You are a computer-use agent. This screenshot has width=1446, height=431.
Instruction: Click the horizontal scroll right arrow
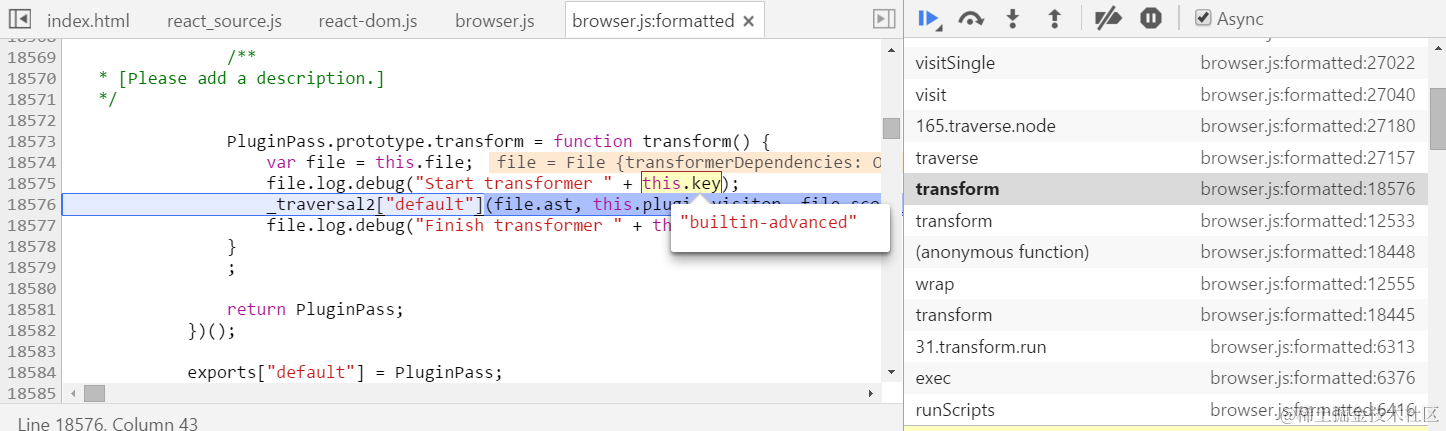pyautogui.click(x=869, y=394)
